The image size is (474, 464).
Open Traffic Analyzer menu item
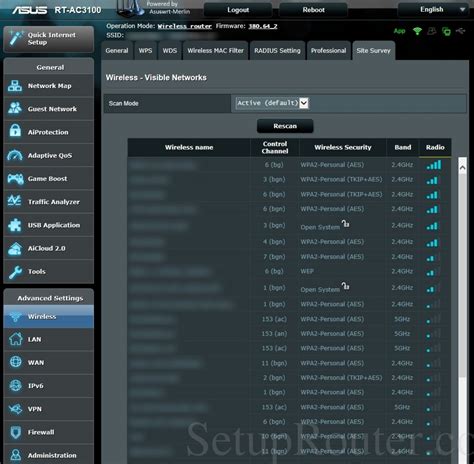tap(49, 202)
